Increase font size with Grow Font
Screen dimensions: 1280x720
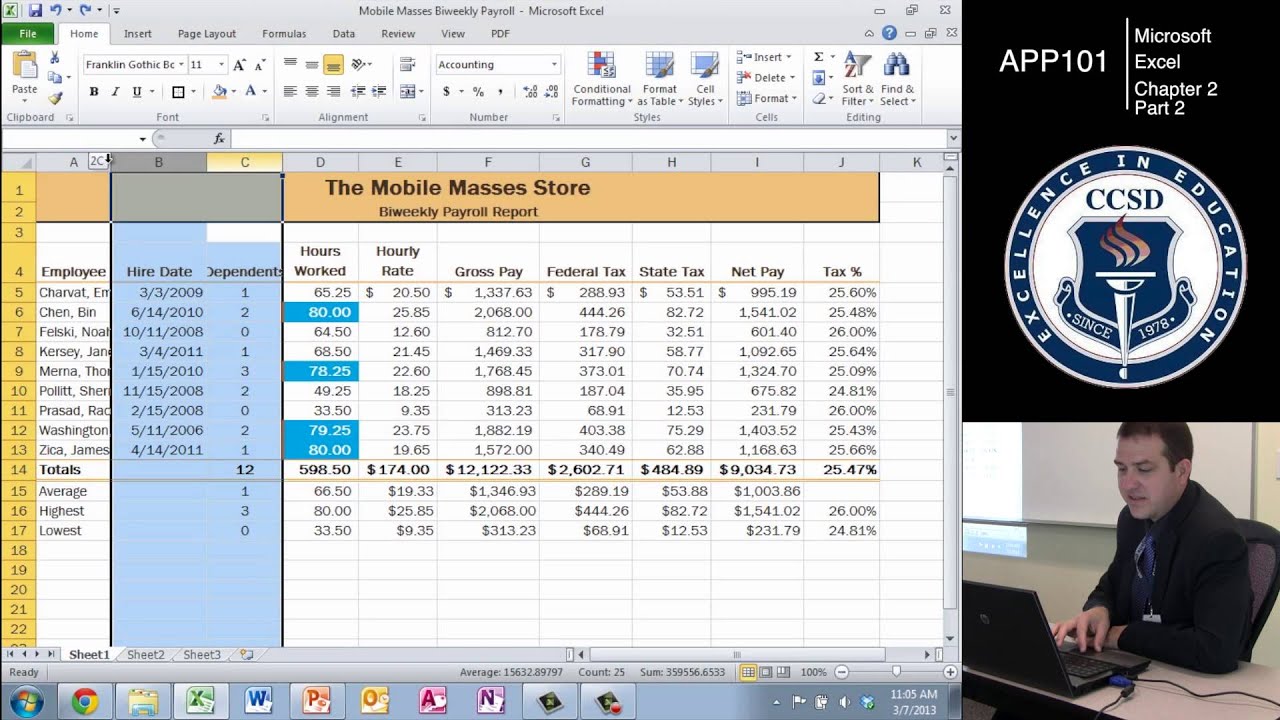[x=239, y=65]
